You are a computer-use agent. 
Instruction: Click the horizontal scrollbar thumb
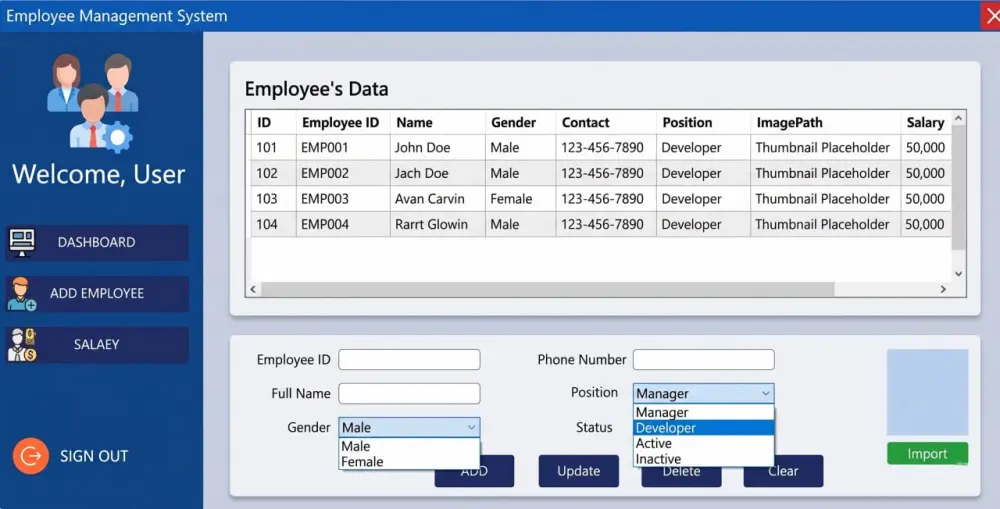point(547,290)
